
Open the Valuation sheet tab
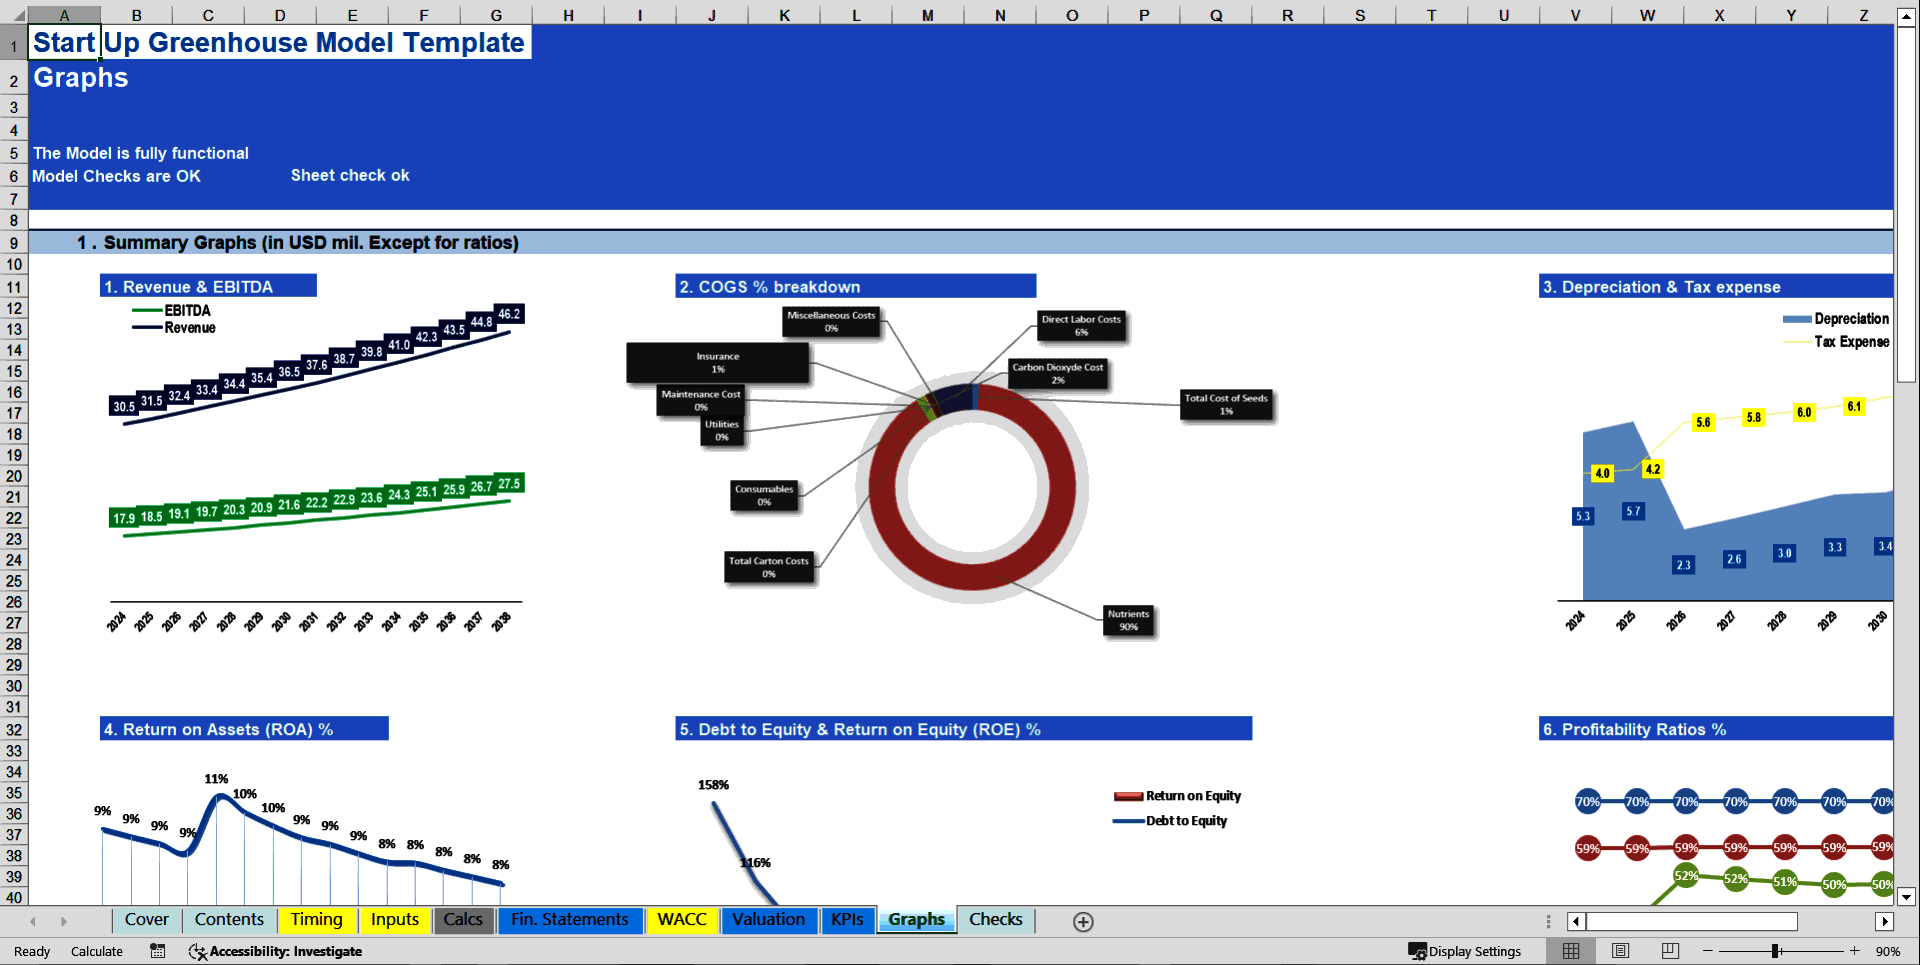[768, 920]
